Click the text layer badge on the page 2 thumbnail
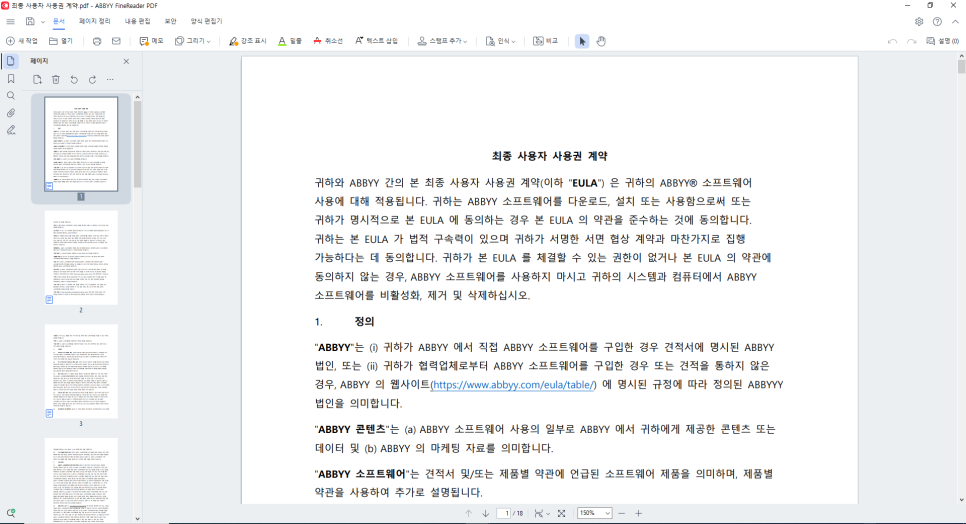Viewport: 966px width, 524px height. [x=49, y=300]
